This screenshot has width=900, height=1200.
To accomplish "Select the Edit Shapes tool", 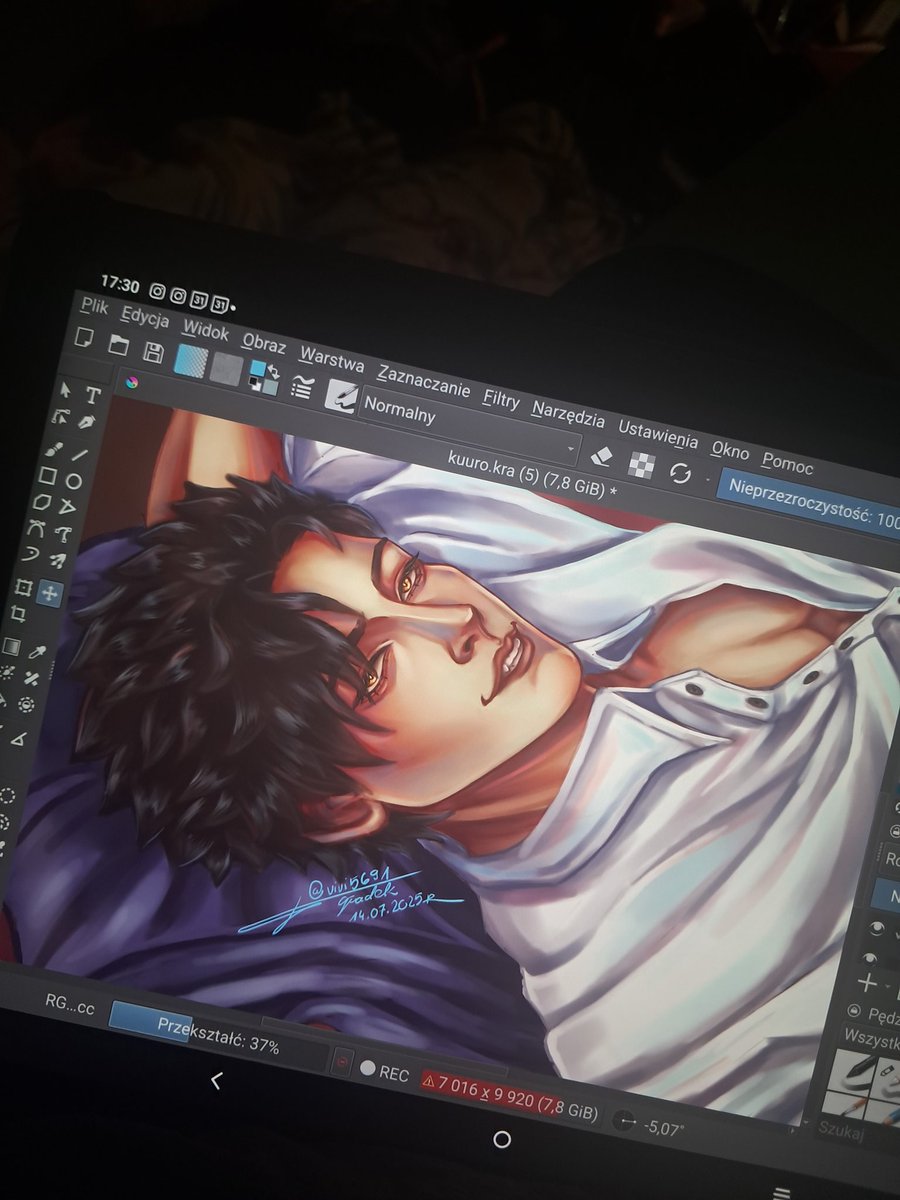I will click(61, 417).
